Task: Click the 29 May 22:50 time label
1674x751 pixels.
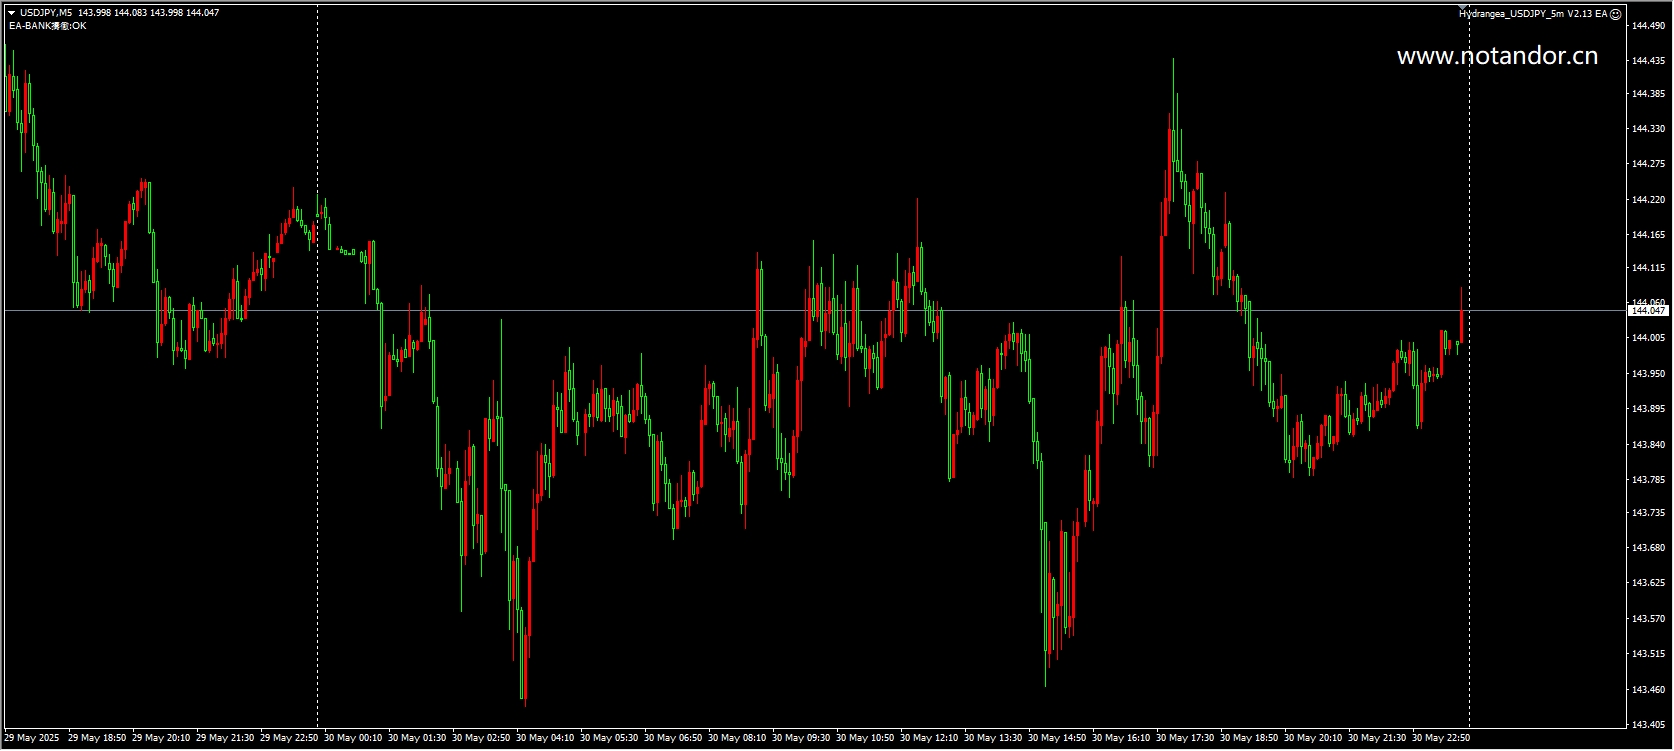Action: point(289,738)
